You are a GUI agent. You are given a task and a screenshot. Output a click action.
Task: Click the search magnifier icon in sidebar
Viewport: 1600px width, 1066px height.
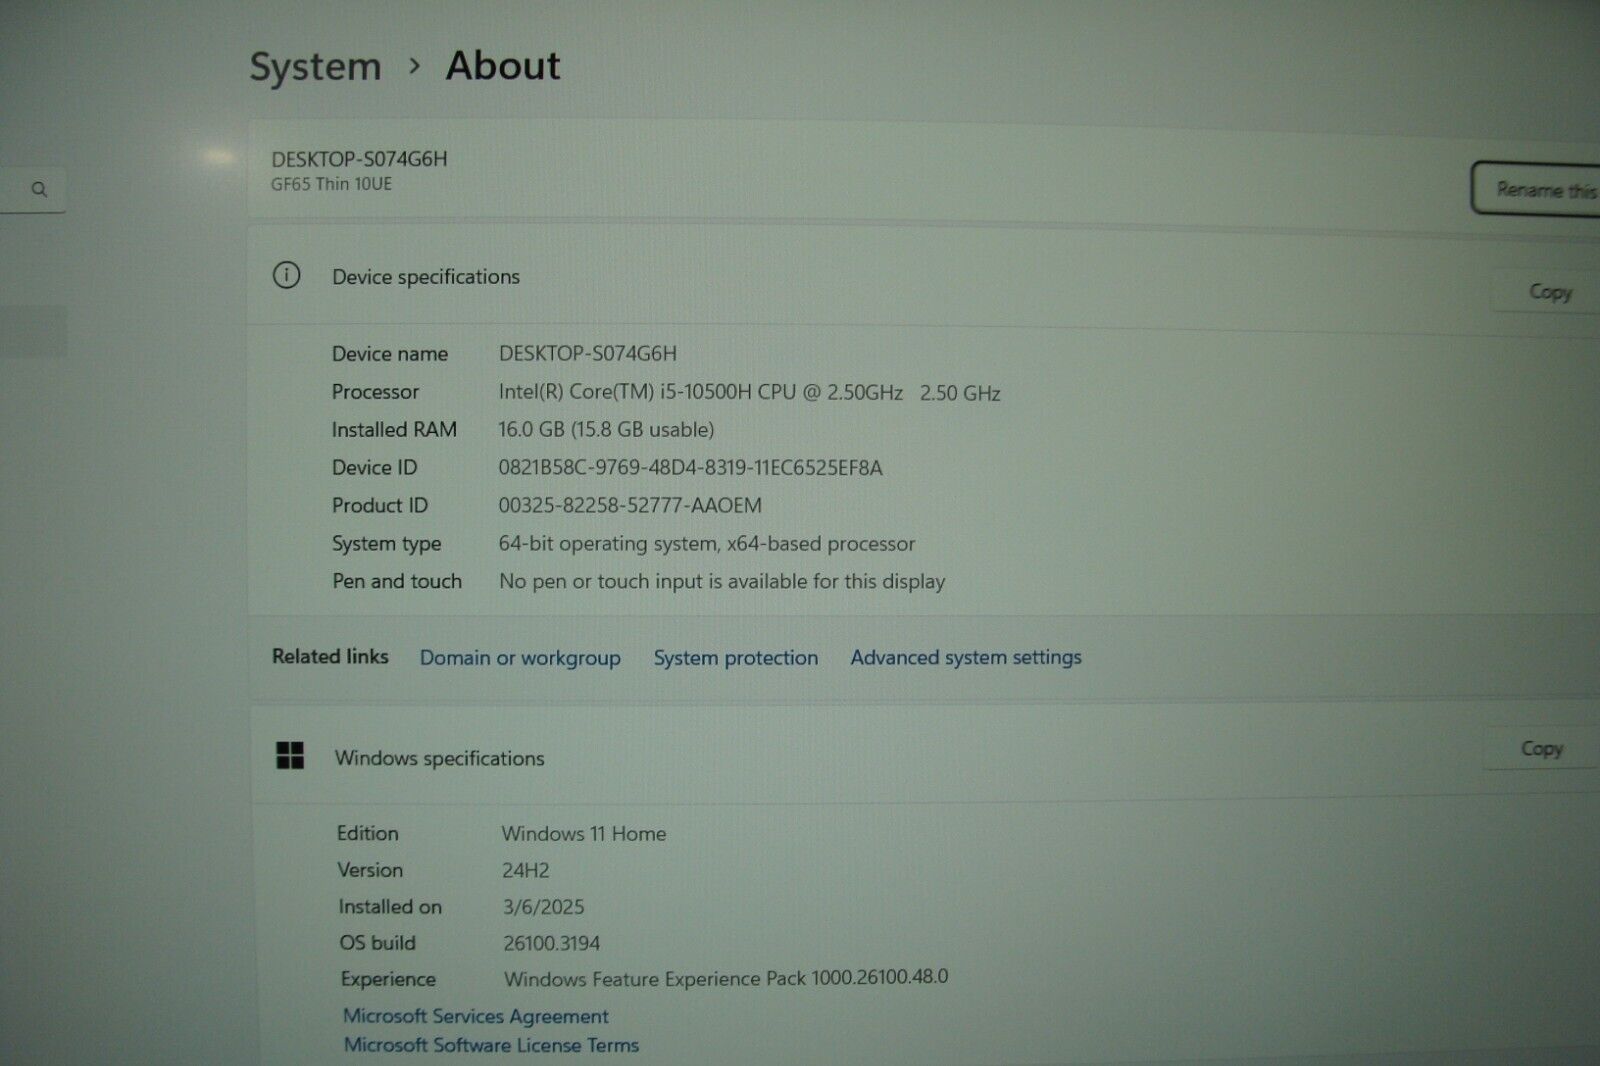pos(39,189)
